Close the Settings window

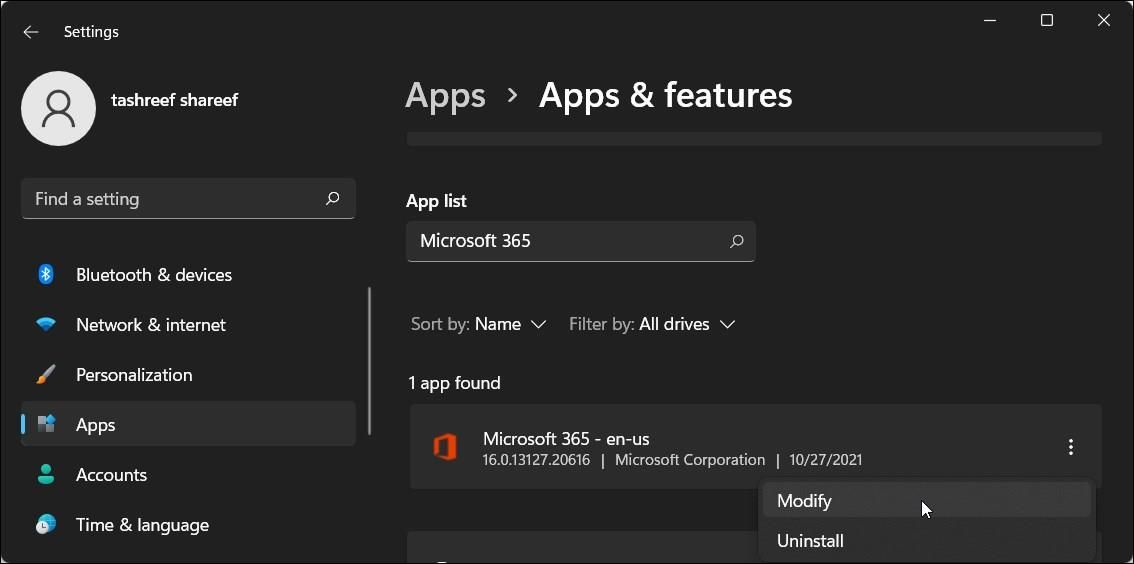pos(1104,20)
